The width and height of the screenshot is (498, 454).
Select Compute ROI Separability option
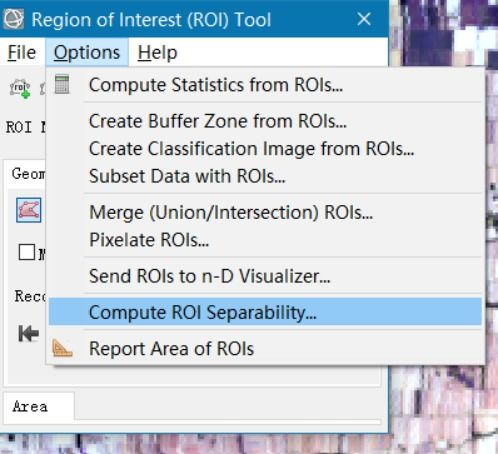(265, 312)
